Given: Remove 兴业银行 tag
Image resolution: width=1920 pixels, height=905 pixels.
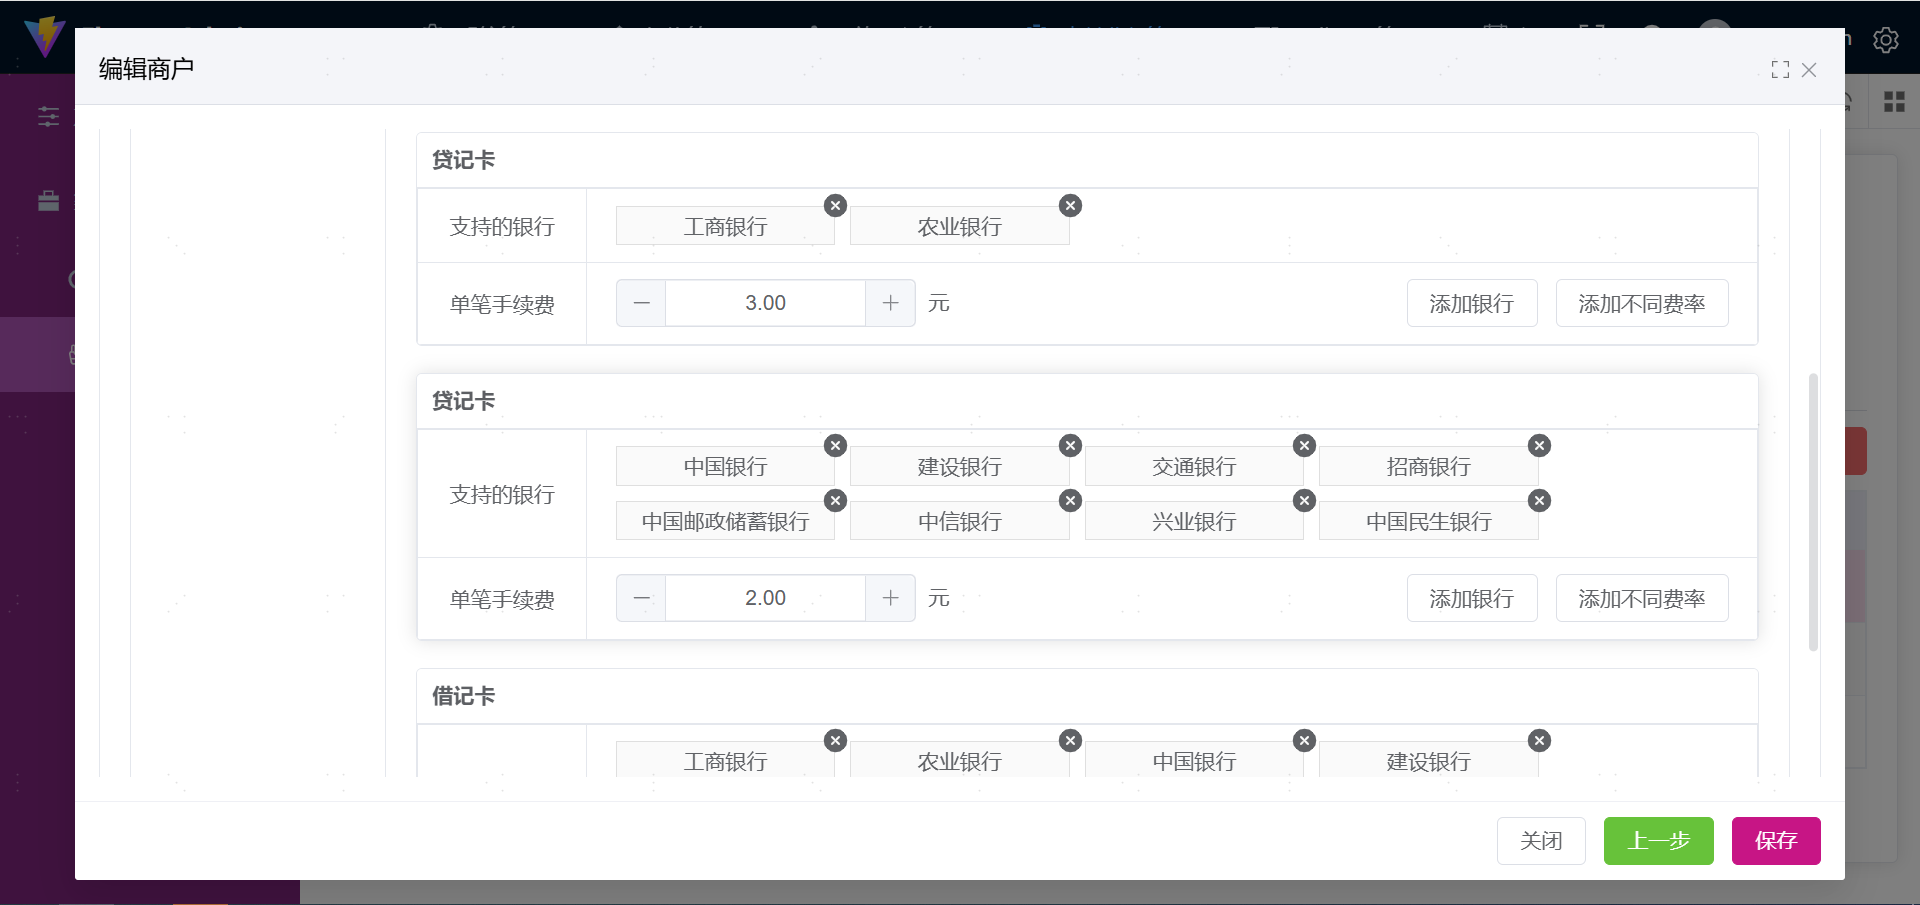Looking at the screenshot, I should pyautogui.click(x=1304, y=501).
